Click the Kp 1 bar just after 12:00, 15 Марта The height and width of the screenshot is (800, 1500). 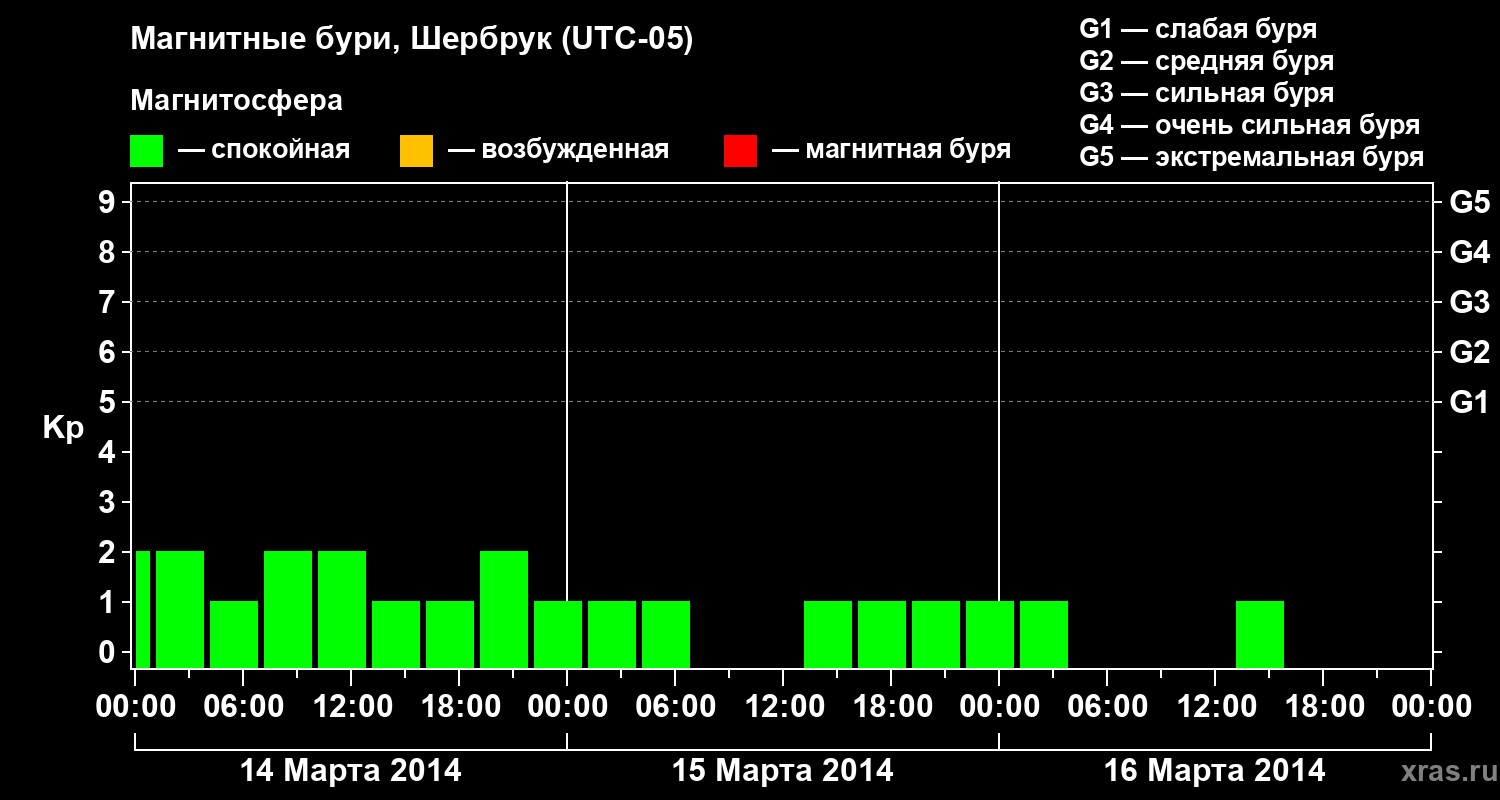tap(828, 634)
